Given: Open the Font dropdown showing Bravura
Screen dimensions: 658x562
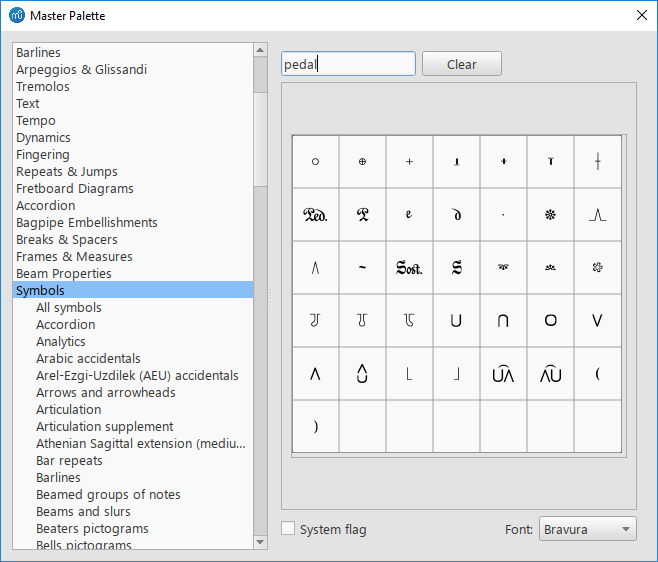Looking at the screenshot, I should pos(587,529).
